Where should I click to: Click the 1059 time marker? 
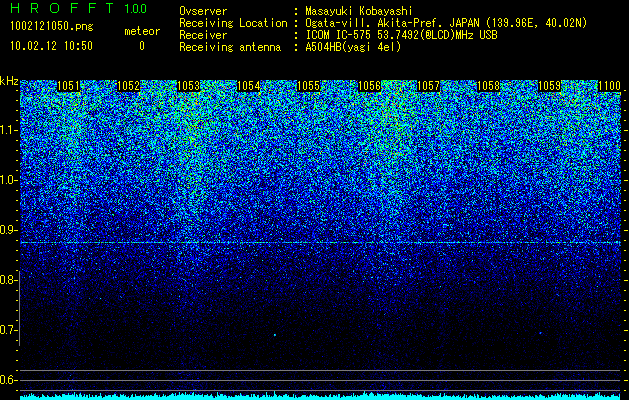(549, 86)
